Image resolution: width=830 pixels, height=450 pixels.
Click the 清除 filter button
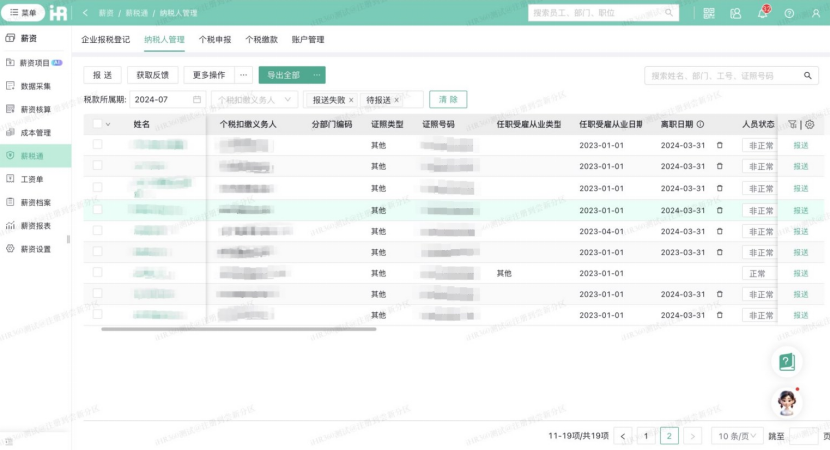tap(447, 100)
